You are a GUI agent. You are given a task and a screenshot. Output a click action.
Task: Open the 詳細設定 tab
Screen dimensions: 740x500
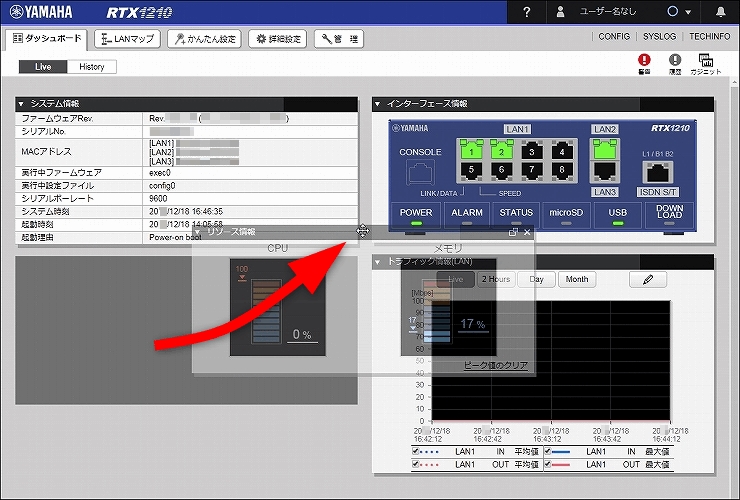[278, 39]
